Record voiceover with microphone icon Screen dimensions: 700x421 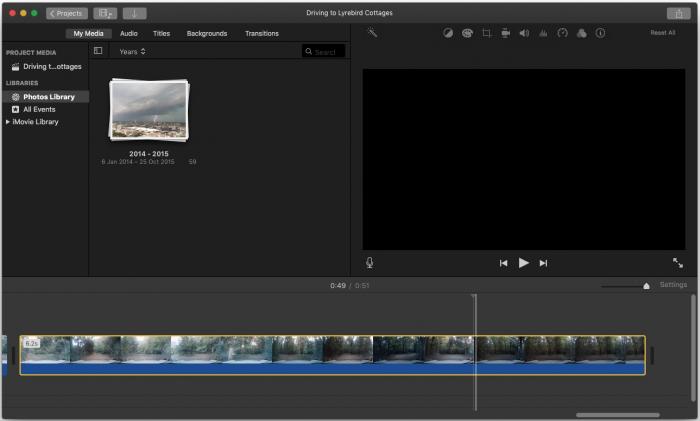click(370, 263)
